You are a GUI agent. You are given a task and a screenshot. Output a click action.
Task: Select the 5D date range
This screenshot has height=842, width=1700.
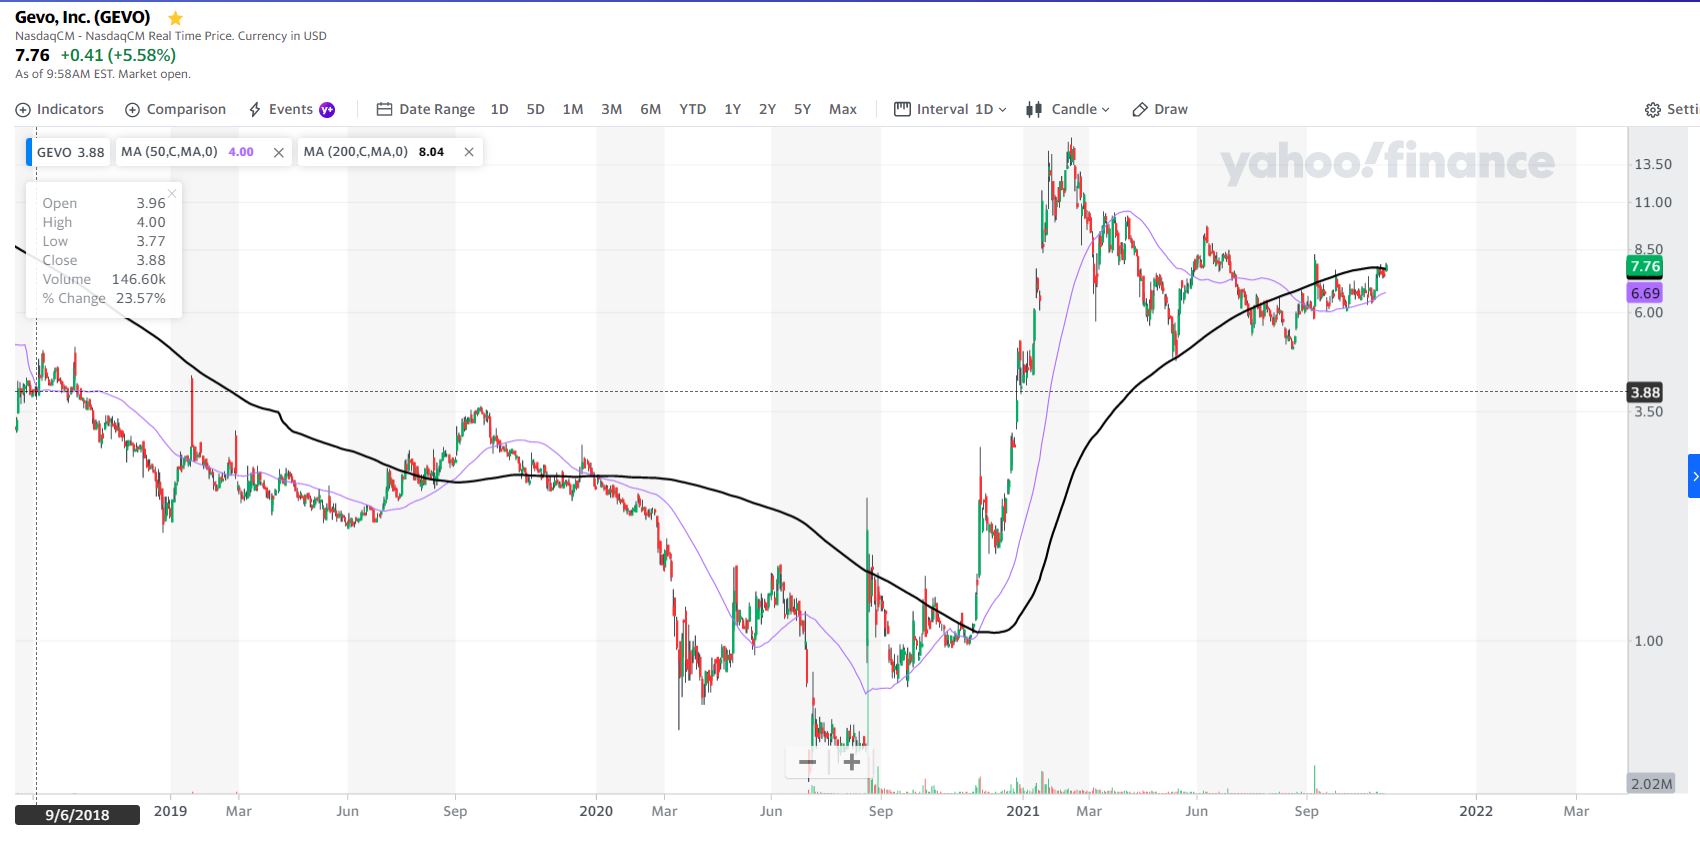coord(536,110)
